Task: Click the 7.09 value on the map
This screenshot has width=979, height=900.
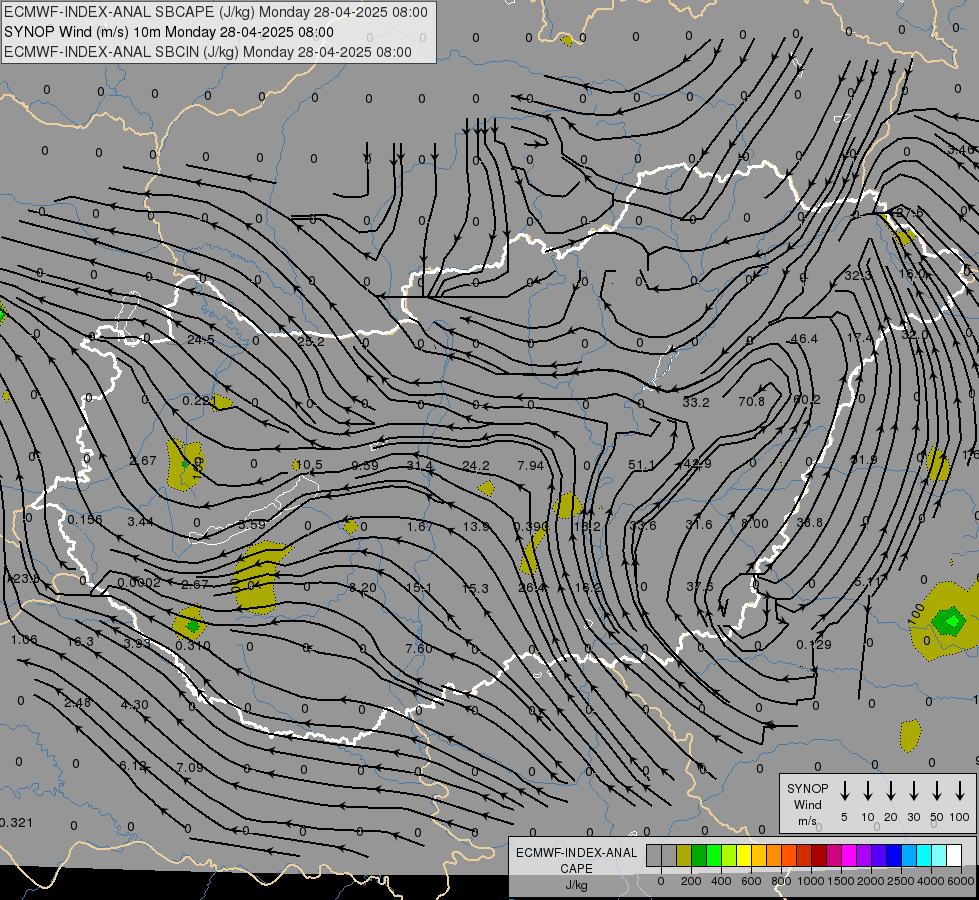Action: tap(190, 767)
